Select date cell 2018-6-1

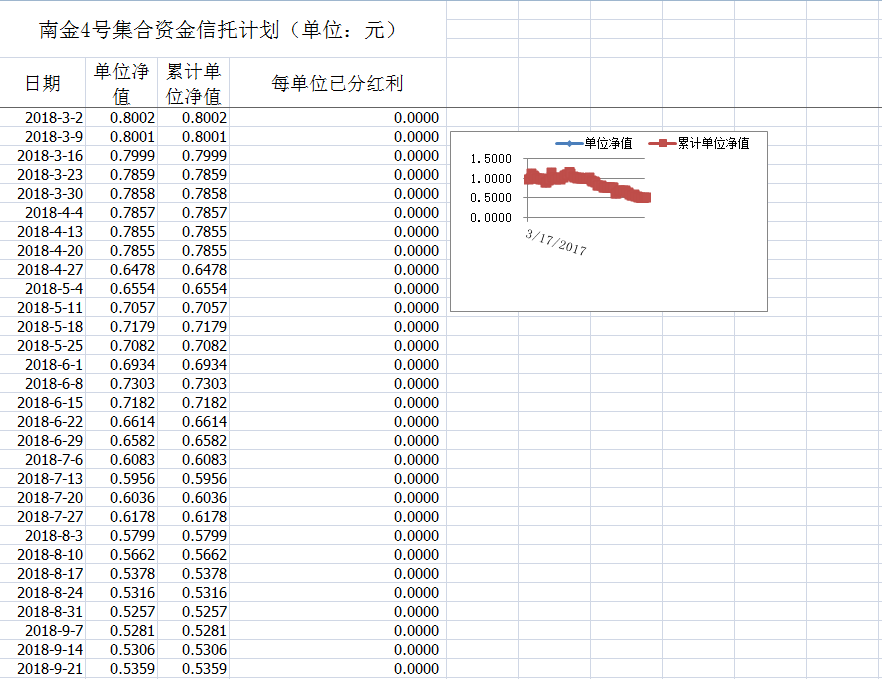[x=43, y=365]
